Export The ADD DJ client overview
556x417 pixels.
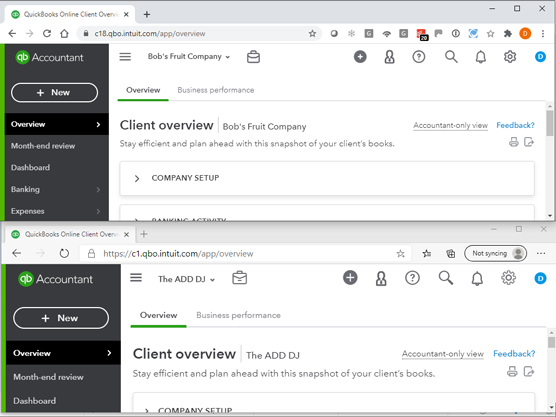tap(529, 372)
